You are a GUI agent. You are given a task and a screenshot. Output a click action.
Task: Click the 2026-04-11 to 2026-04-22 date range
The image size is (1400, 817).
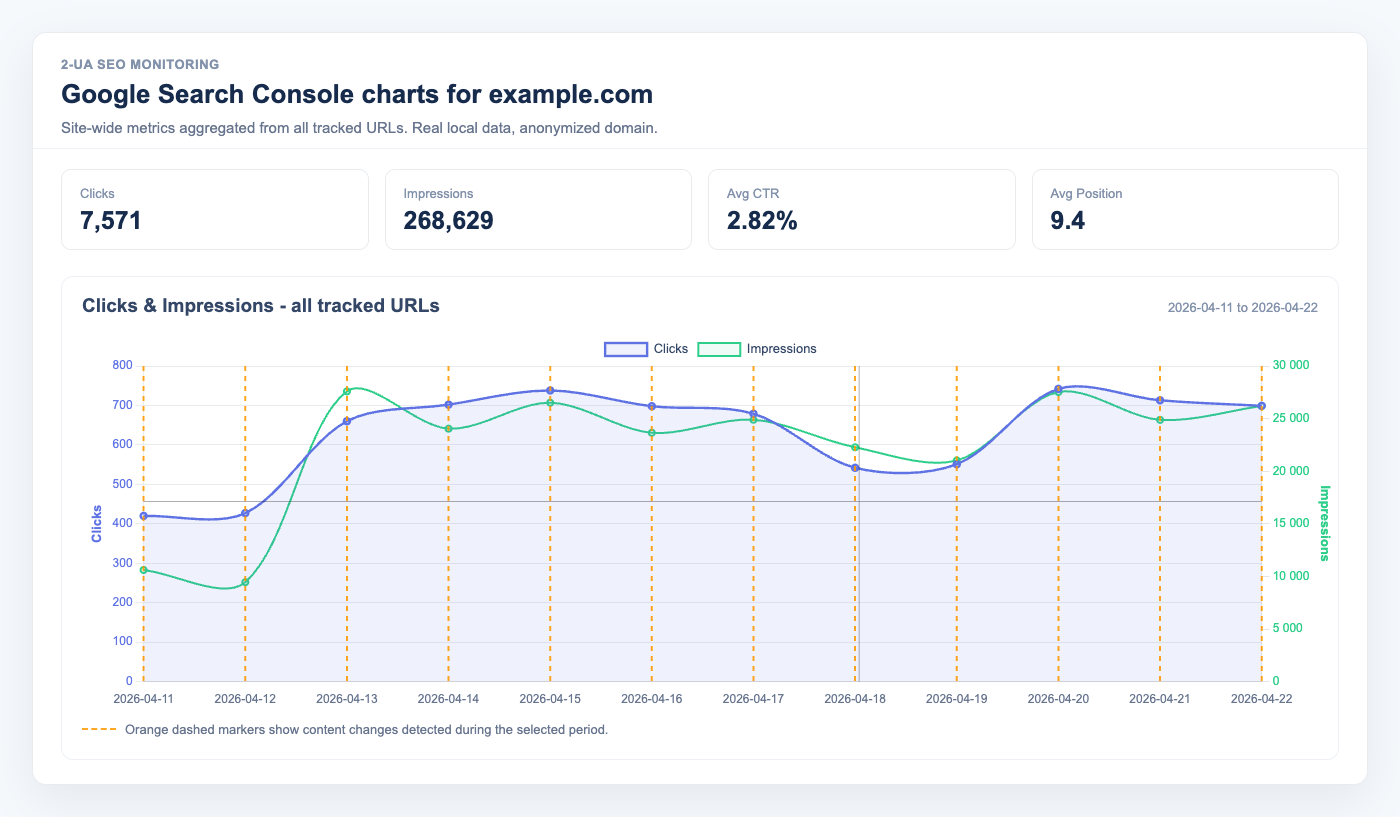[1243, 307]
